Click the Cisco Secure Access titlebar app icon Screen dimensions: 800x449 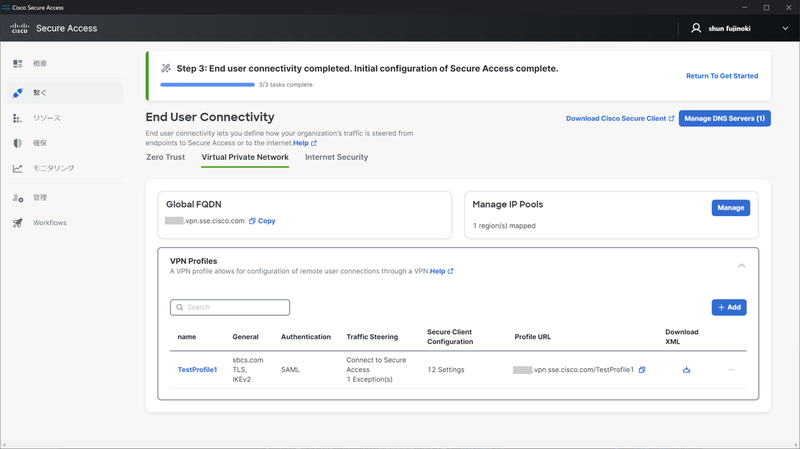pos(6,7)
